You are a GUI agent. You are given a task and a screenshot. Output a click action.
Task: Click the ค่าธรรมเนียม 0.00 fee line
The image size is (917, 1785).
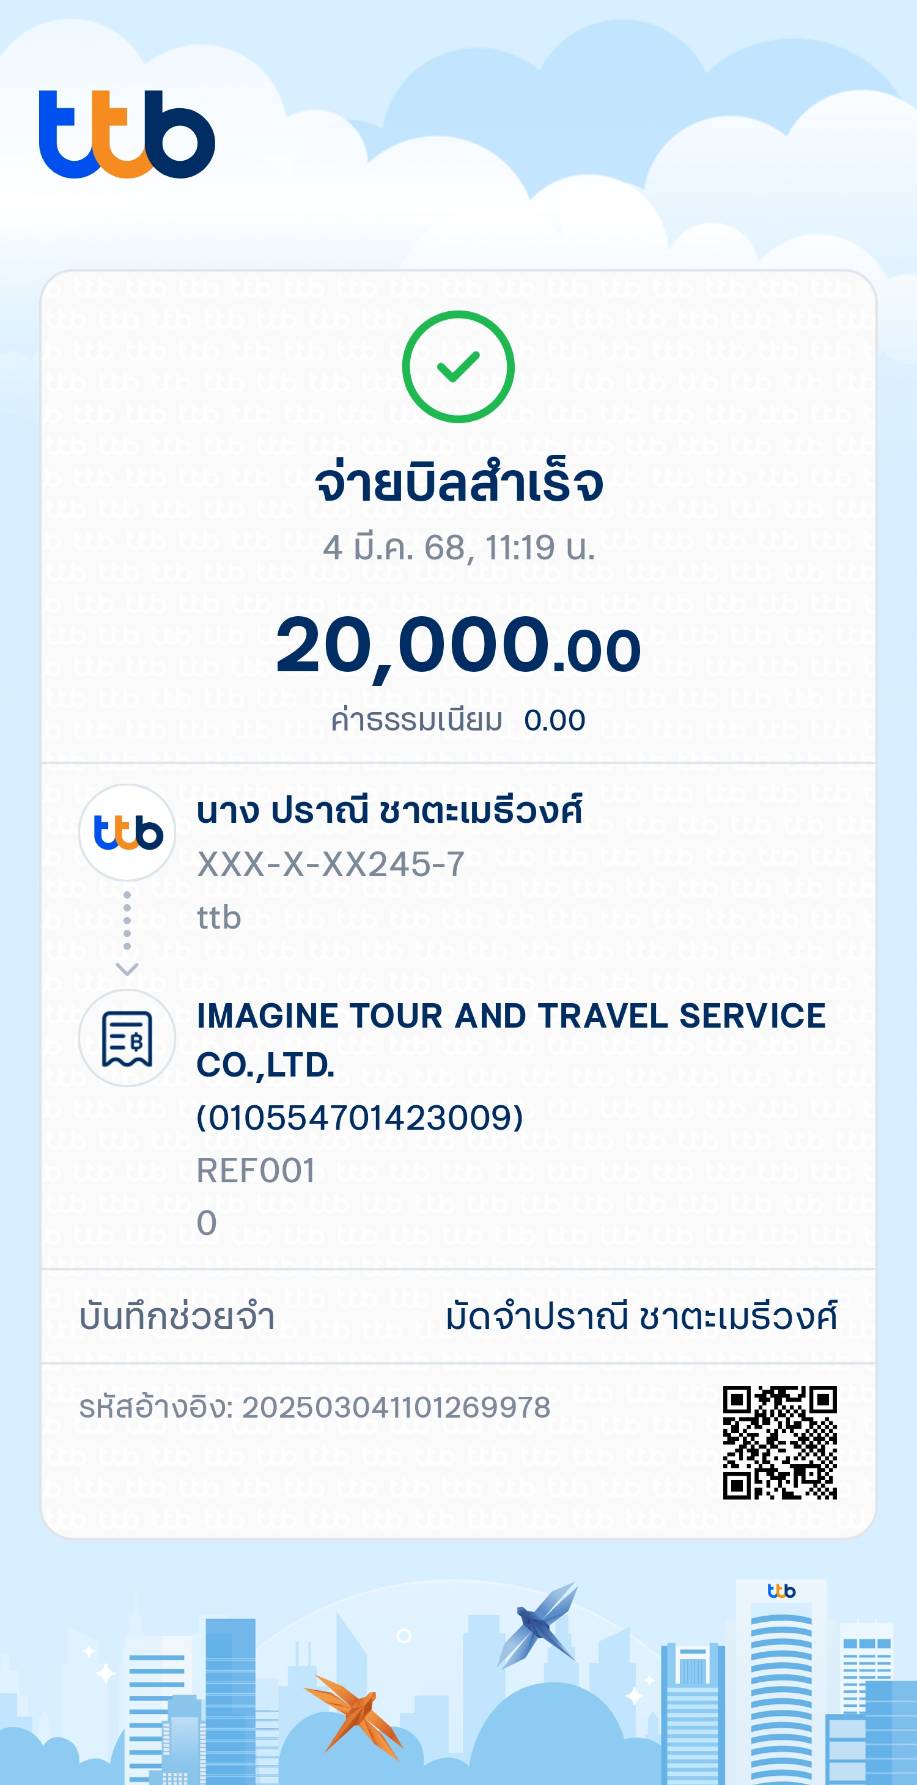[x=458, y=720]
